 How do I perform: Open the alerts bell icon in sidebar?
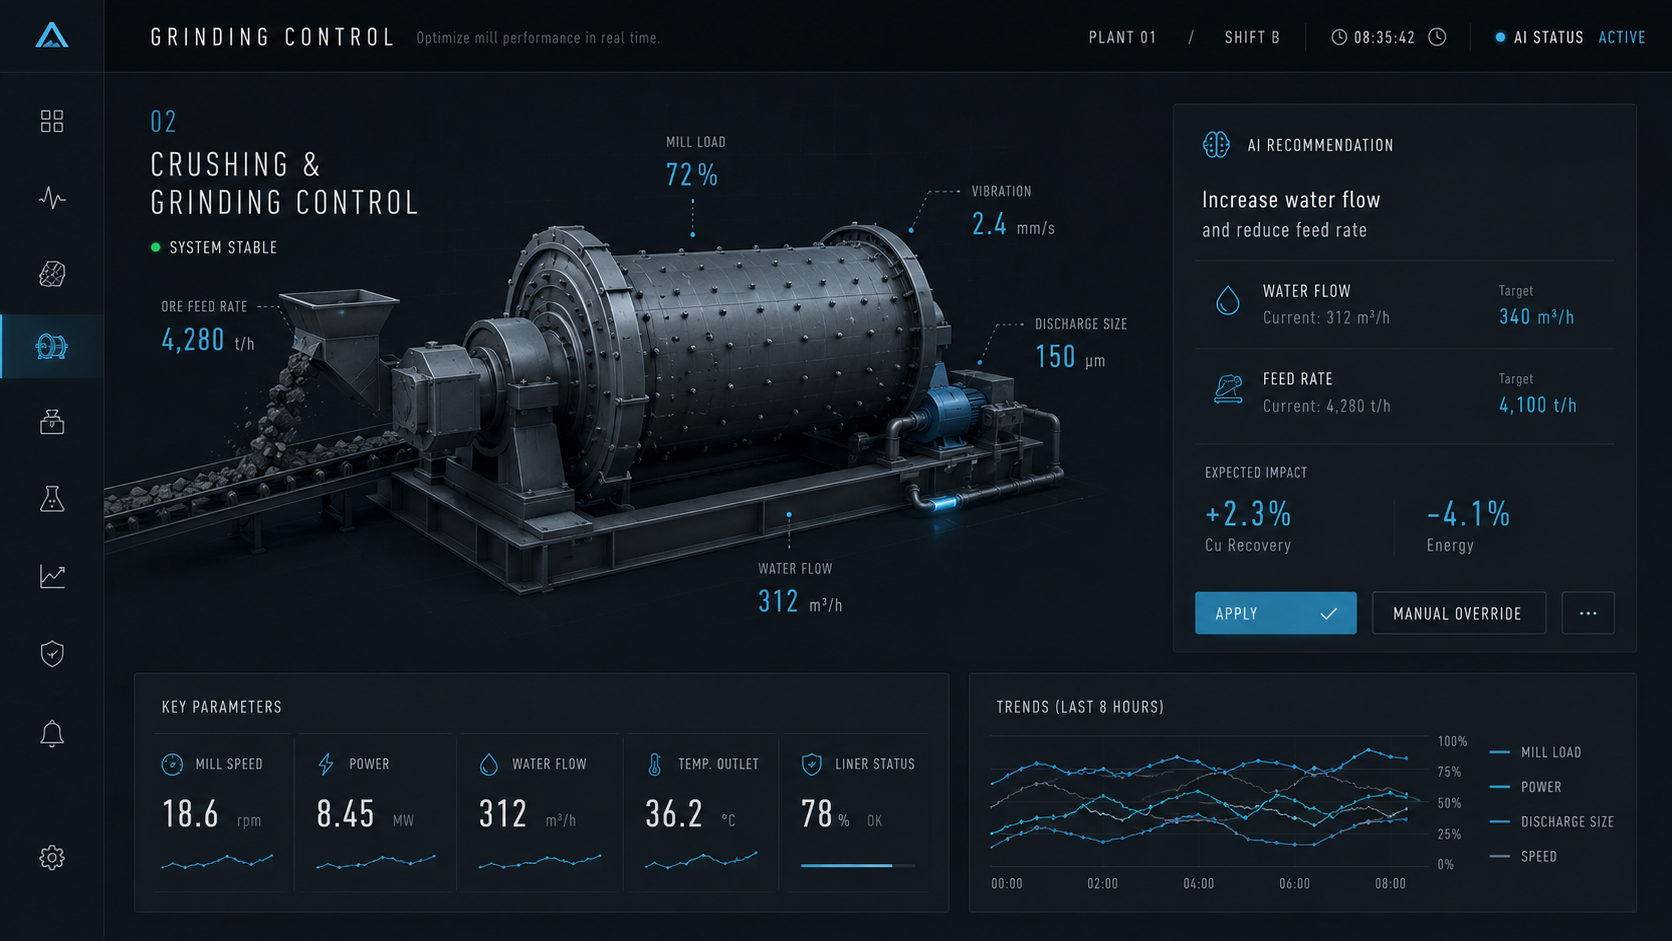(52, 734)
